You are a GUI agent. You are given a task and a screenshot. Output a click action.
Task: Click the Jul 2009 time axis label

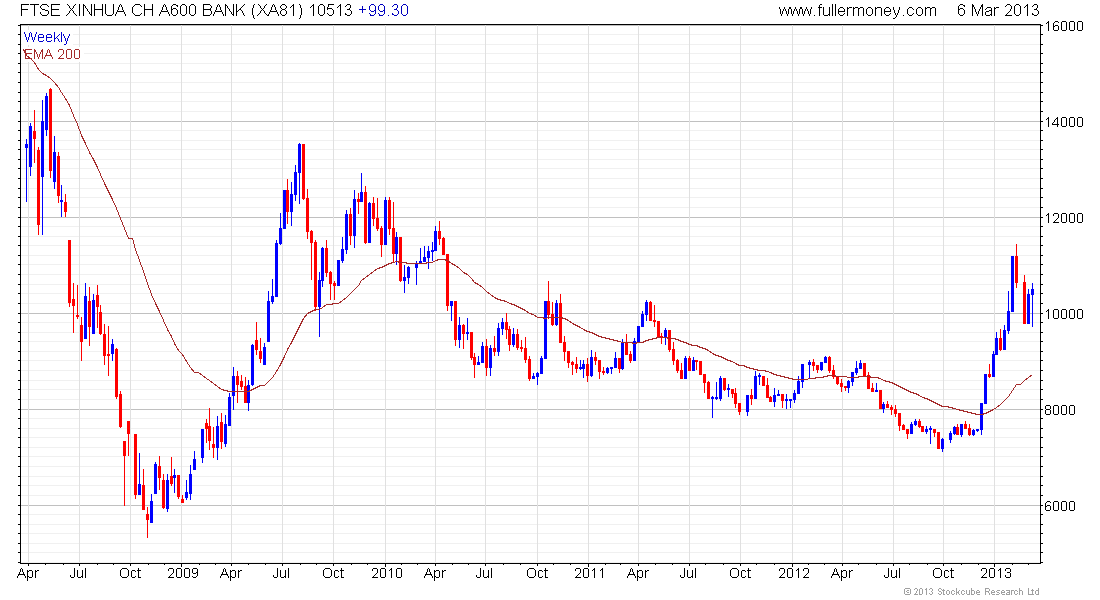coord(281,573)
